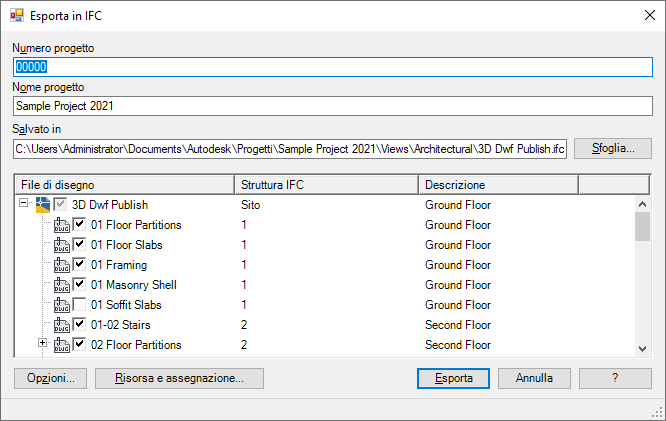This screenshot has width=666, height=421.
Task: Click the 01 Soffit Slabs drawing icon
Action: tap(61, 305)
